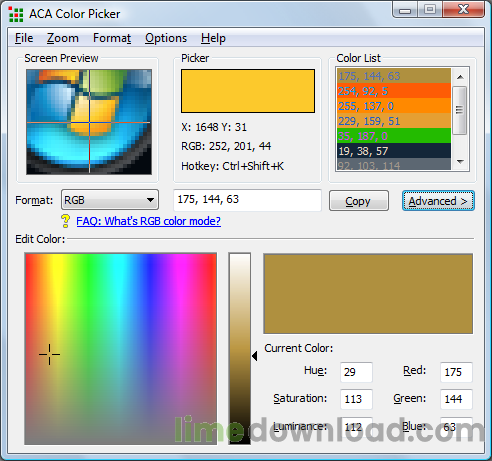Viewport: 492px width, 461px height.
Task: Click the question mark FAQ icon
Action: click(x=66, y=221)
